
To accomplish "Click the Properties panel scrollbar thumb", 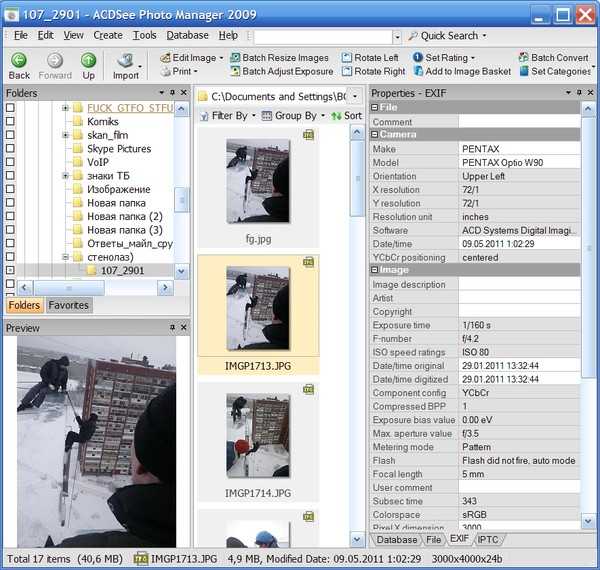I will pyautogui.click(x=589, y=248).
